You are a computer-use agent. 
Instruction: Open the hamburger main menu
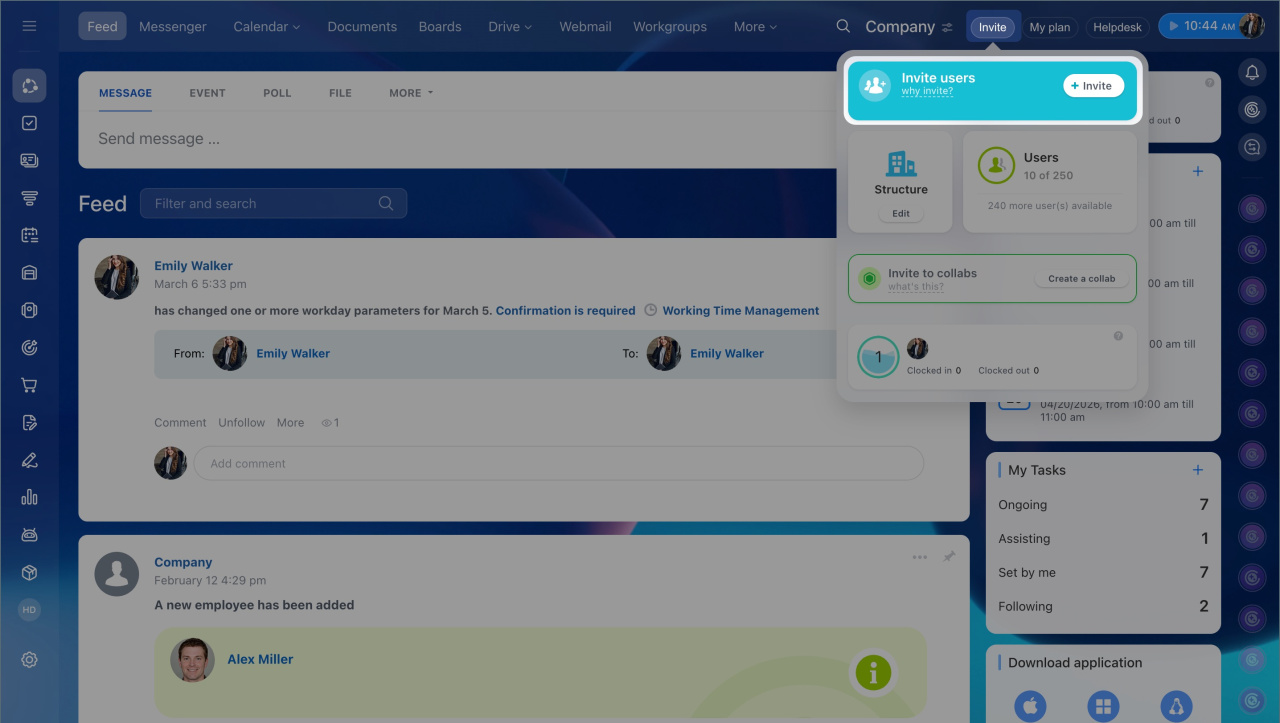[x=29, y=26]
